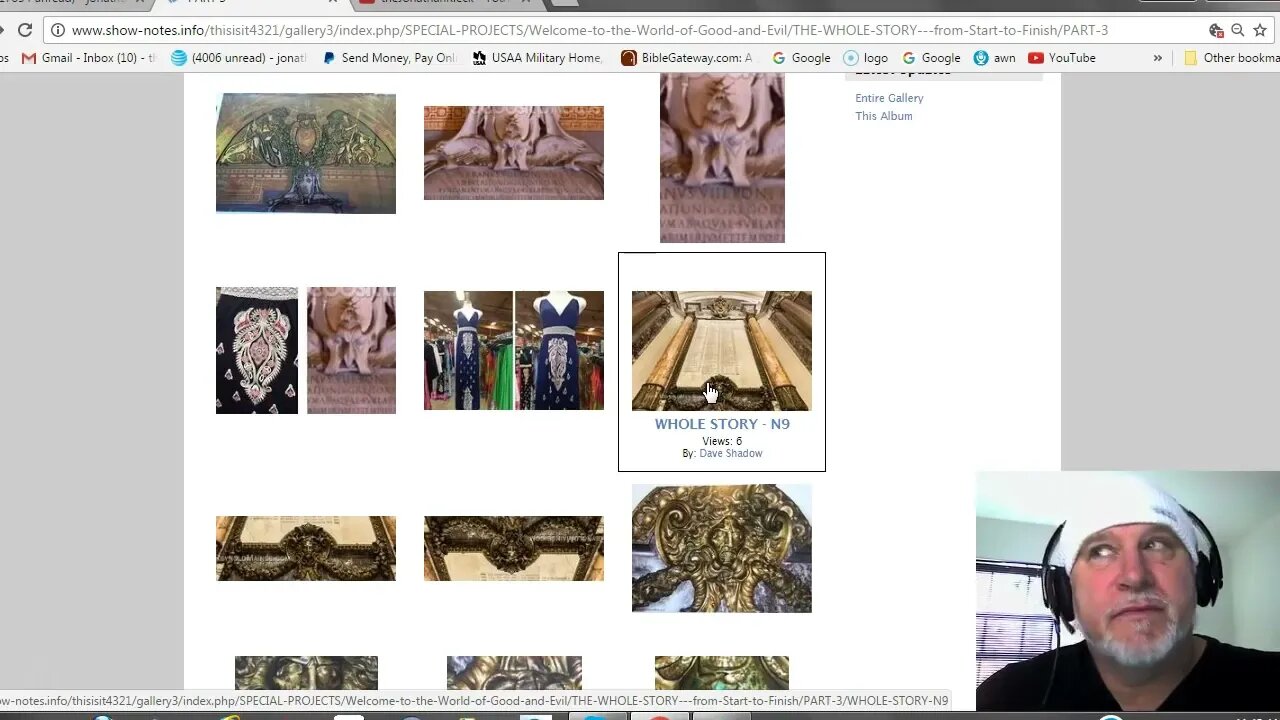Open the YouTube bookmark
1280x720 pixels.
tap(1061, 58)
